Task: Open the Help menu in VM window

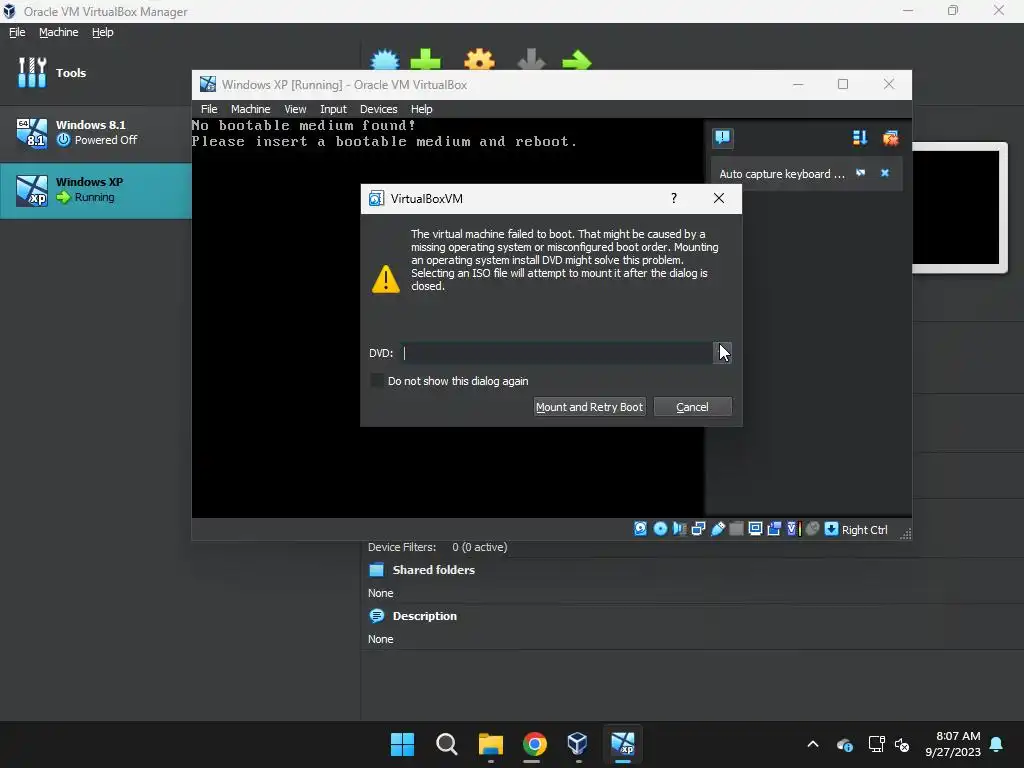Action: click(x=421, y=109)
